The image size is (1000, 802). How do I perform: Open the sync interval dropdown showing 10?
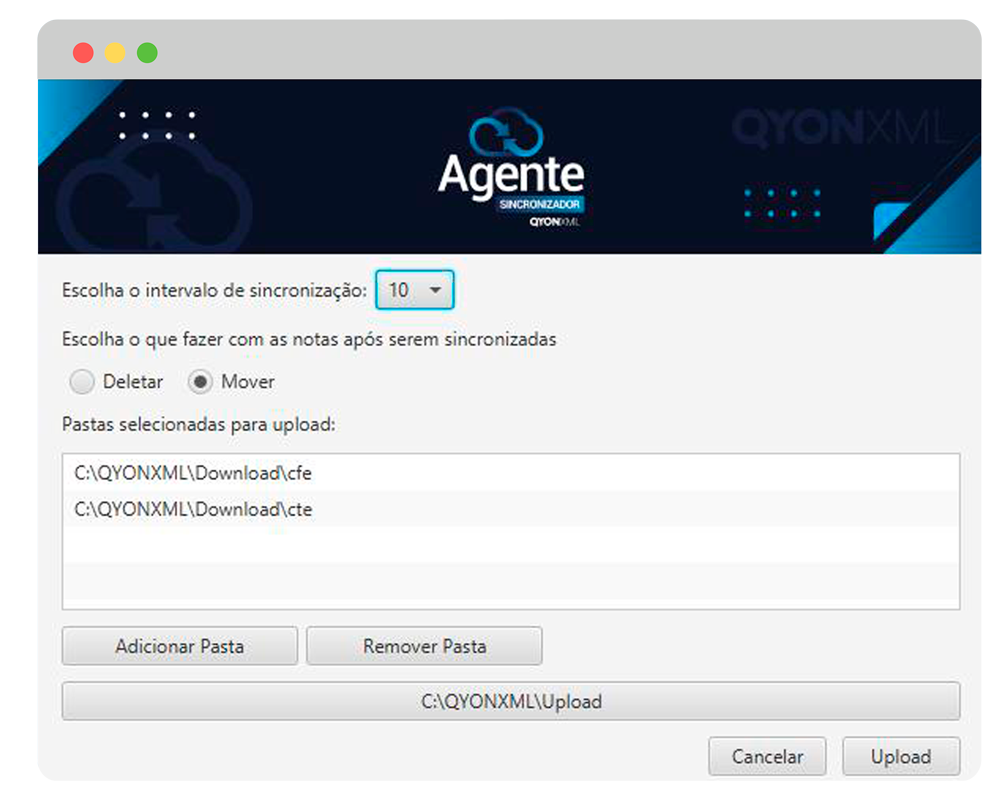click(414, 290)
